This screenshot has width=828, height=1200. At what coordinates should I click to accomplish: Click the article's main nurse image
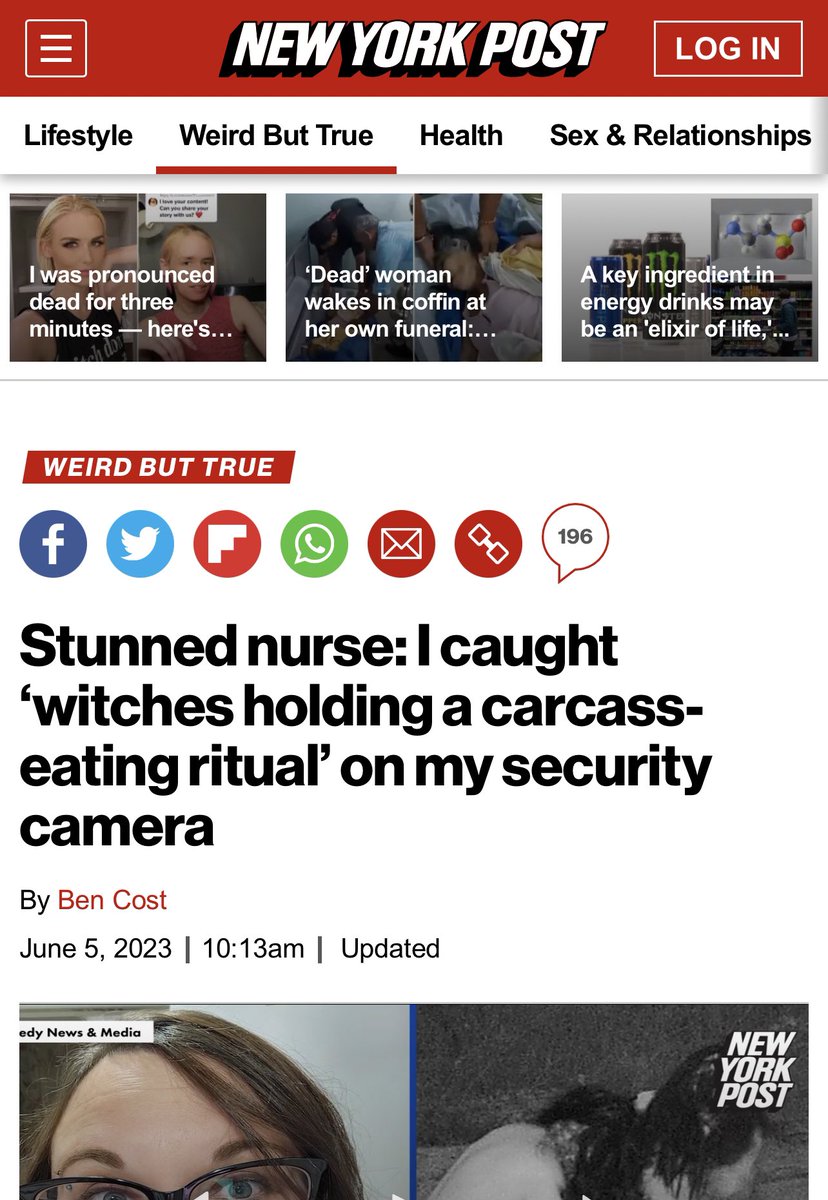[x=414, y=1102]
